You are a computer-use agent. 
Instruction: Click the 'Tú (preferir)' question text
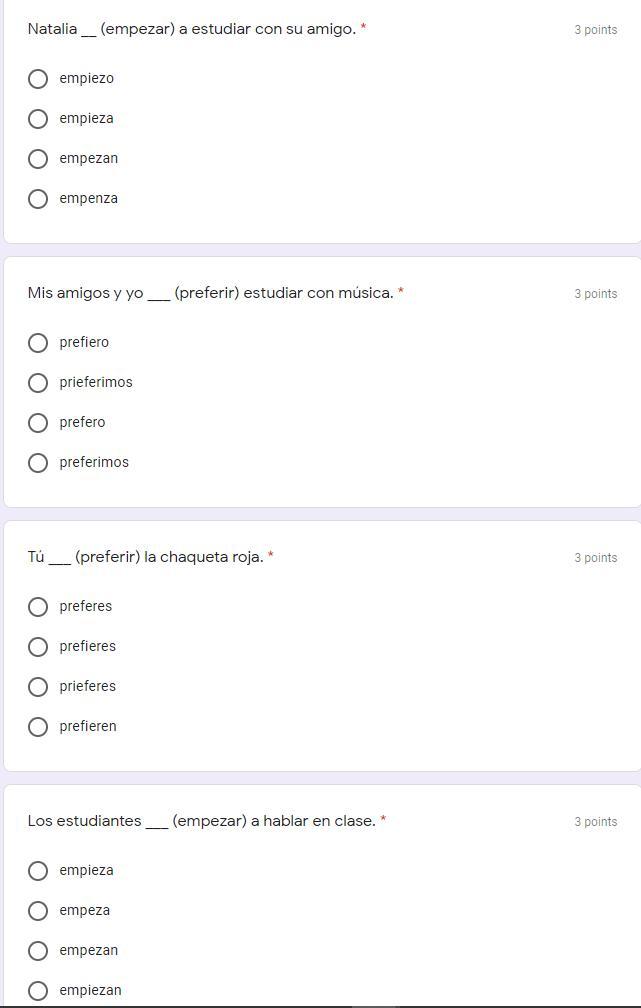[145, 557]
